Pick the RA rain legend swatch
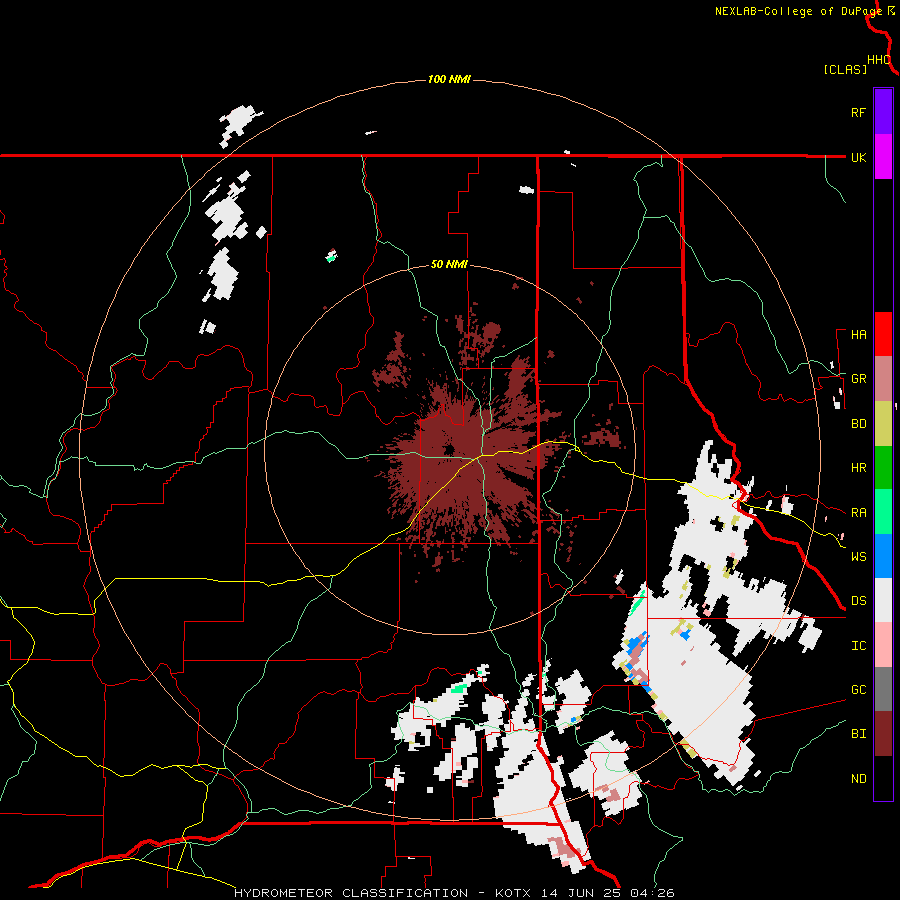The width and height of the screenshot is (900, 900). (883, 512)
